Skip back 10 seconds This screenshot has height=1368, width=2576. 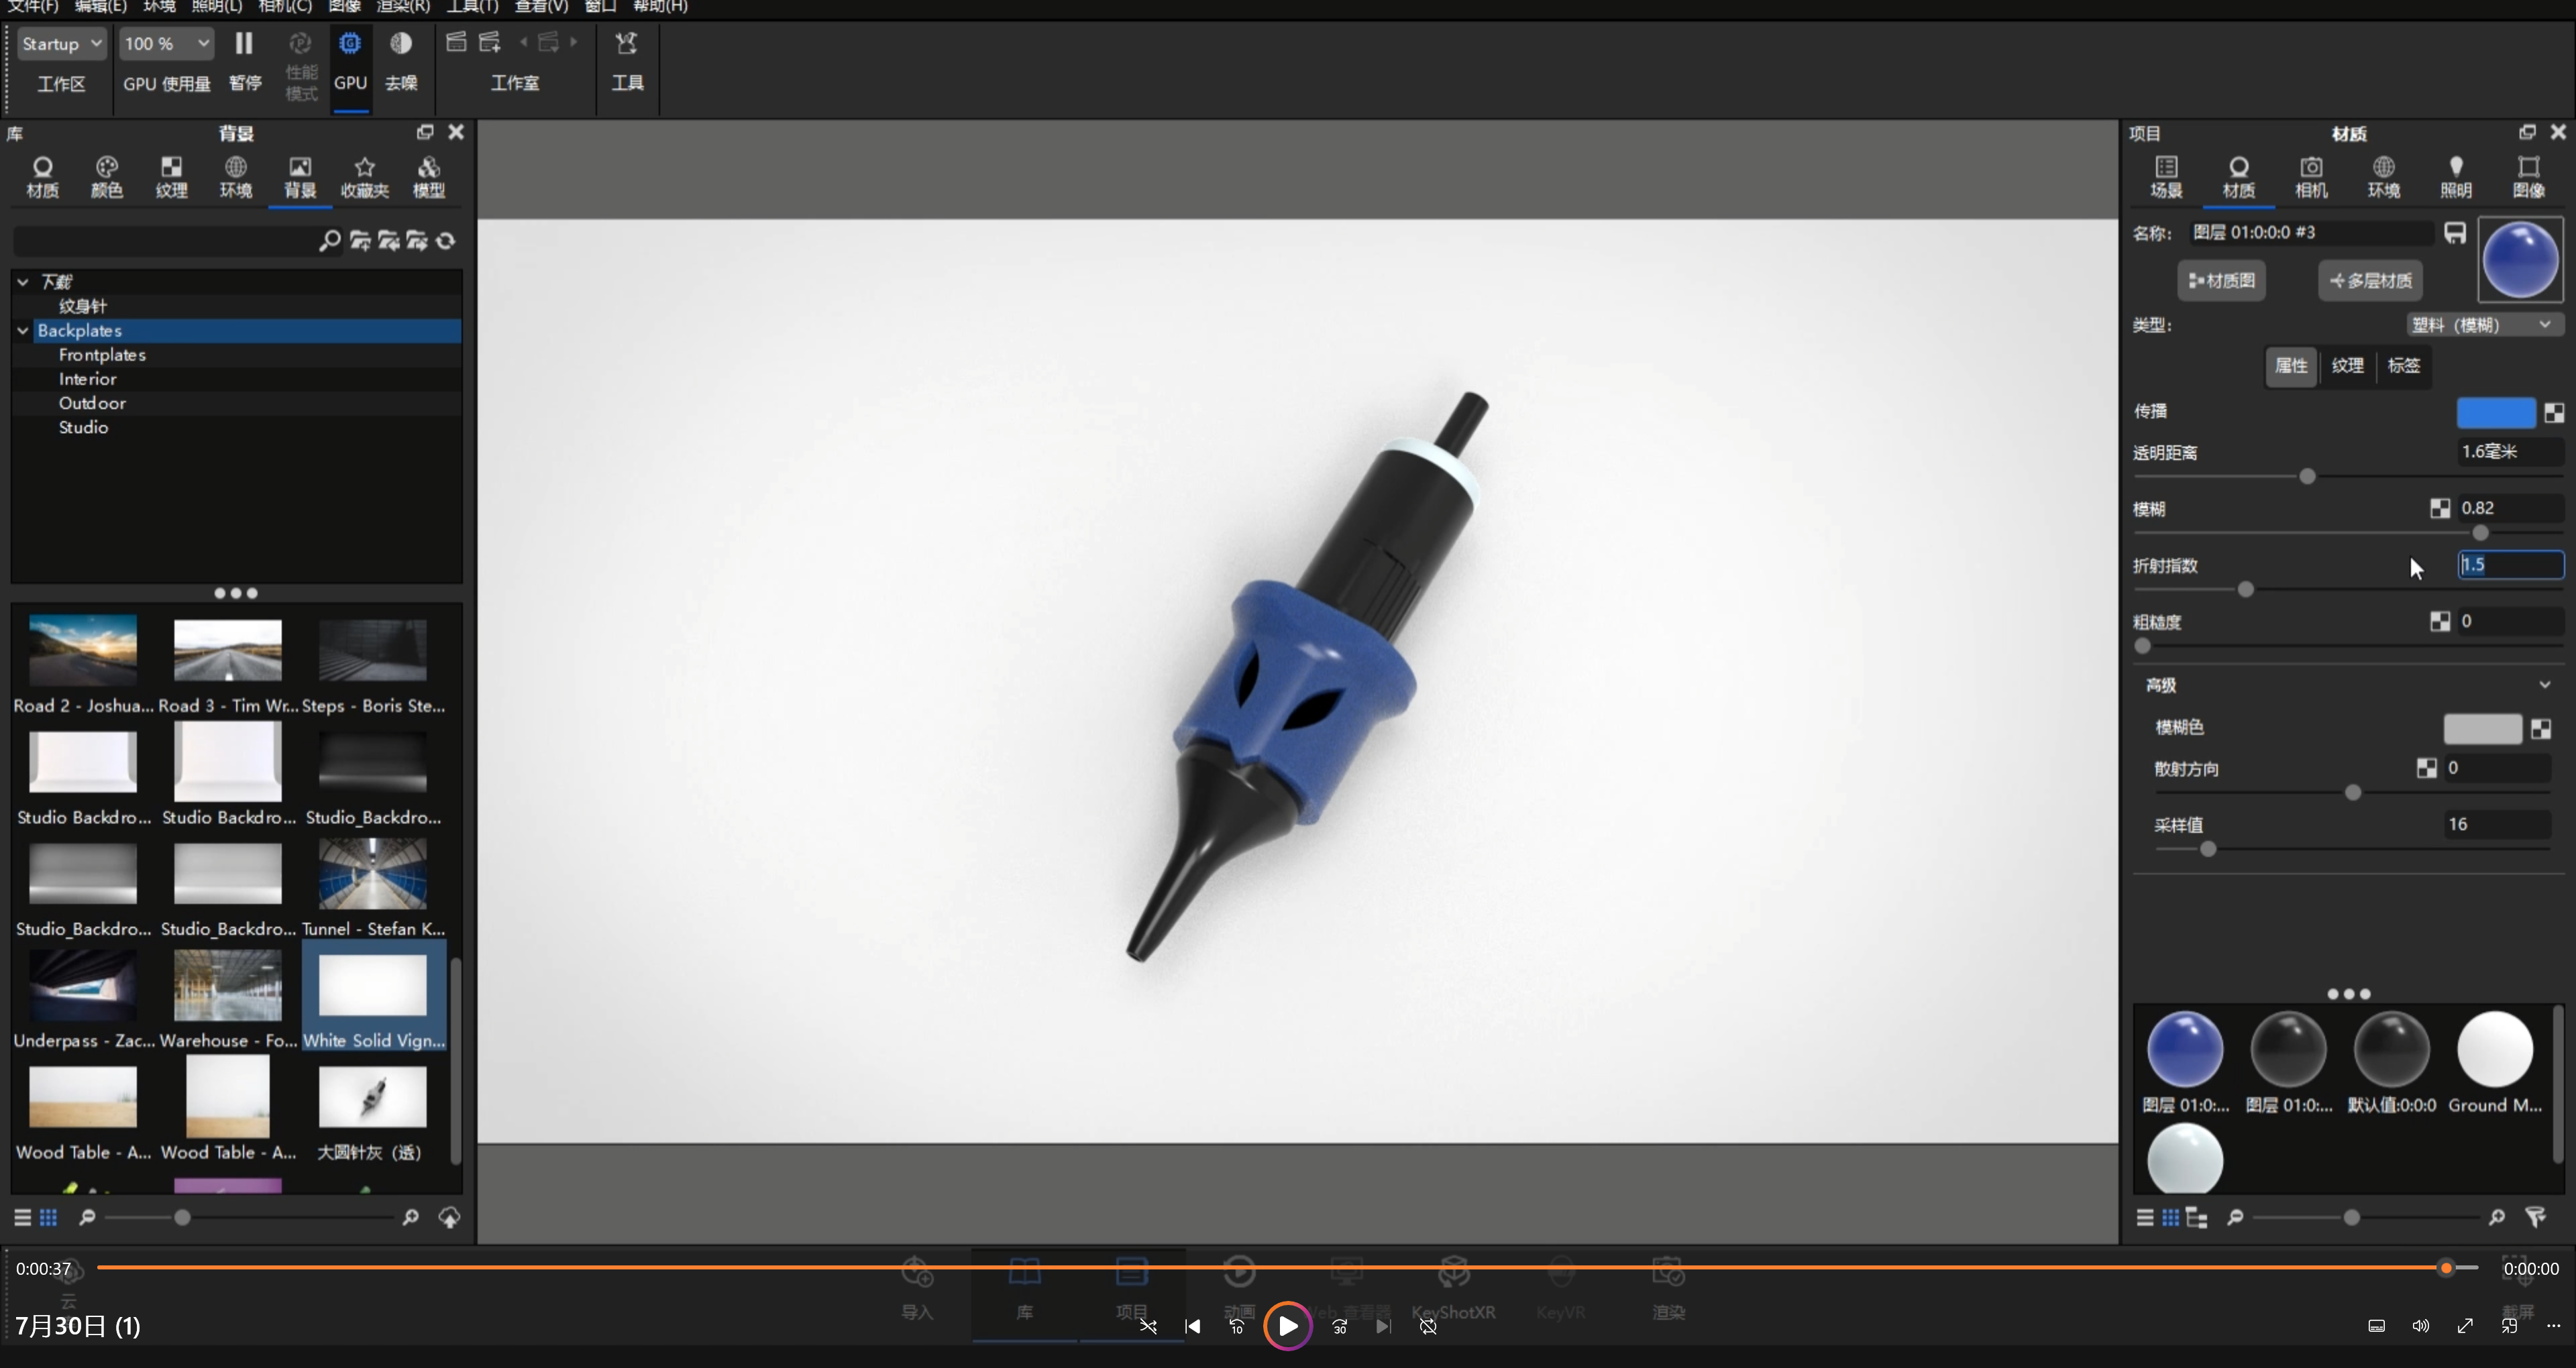point(1237,1326)
